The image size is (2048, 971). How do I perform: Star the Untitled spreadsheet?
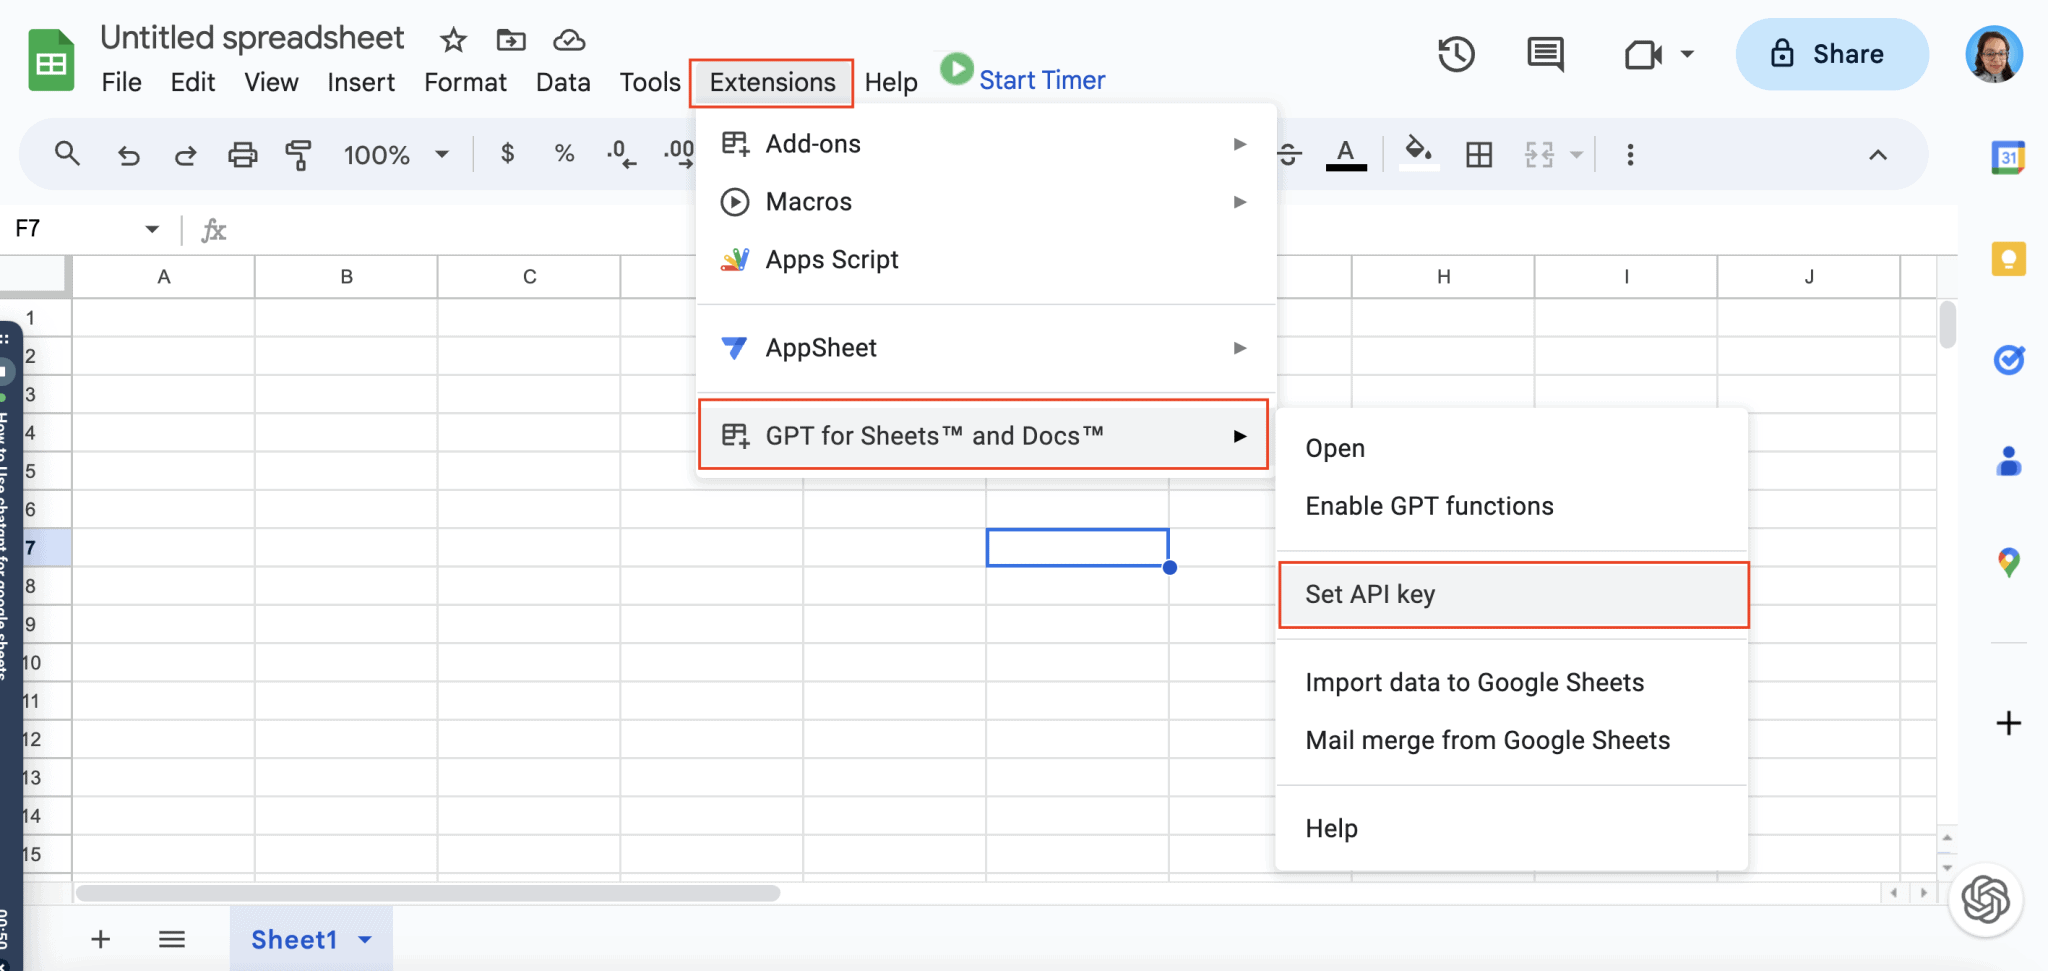[x=453, y=40]
